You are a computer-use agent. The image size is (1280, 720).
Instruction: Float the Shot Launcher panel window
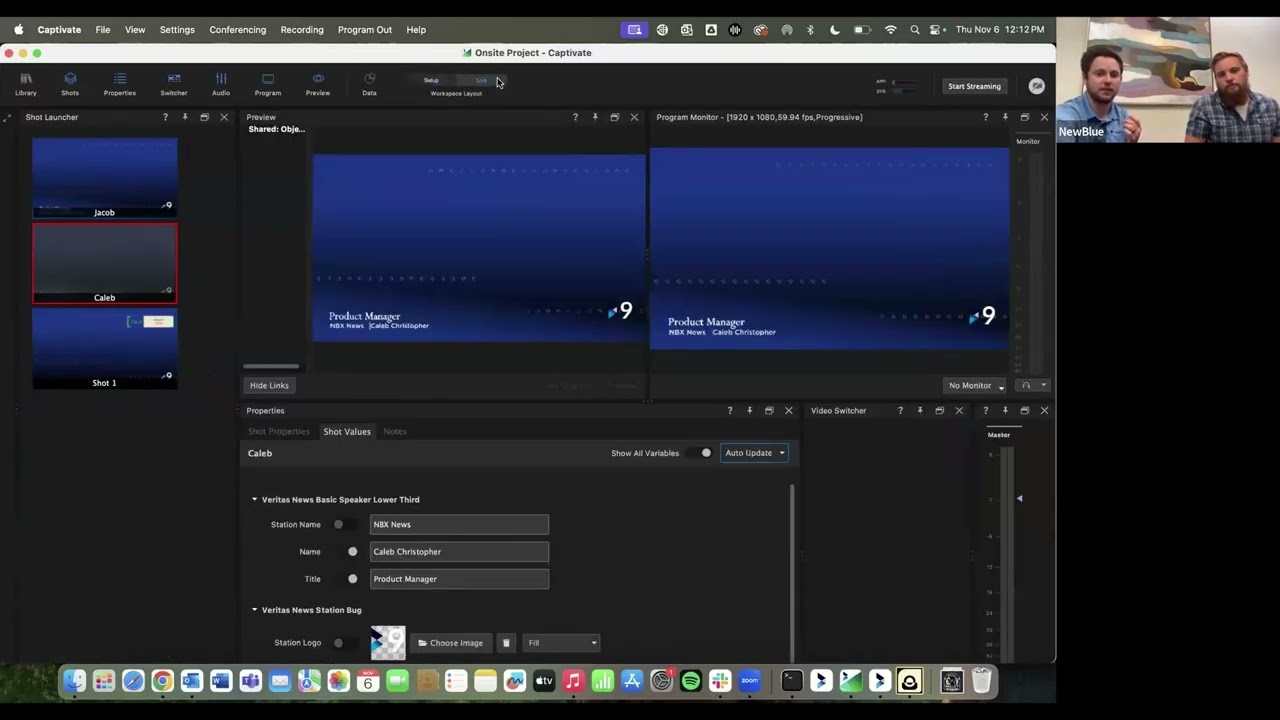(204, 117)
